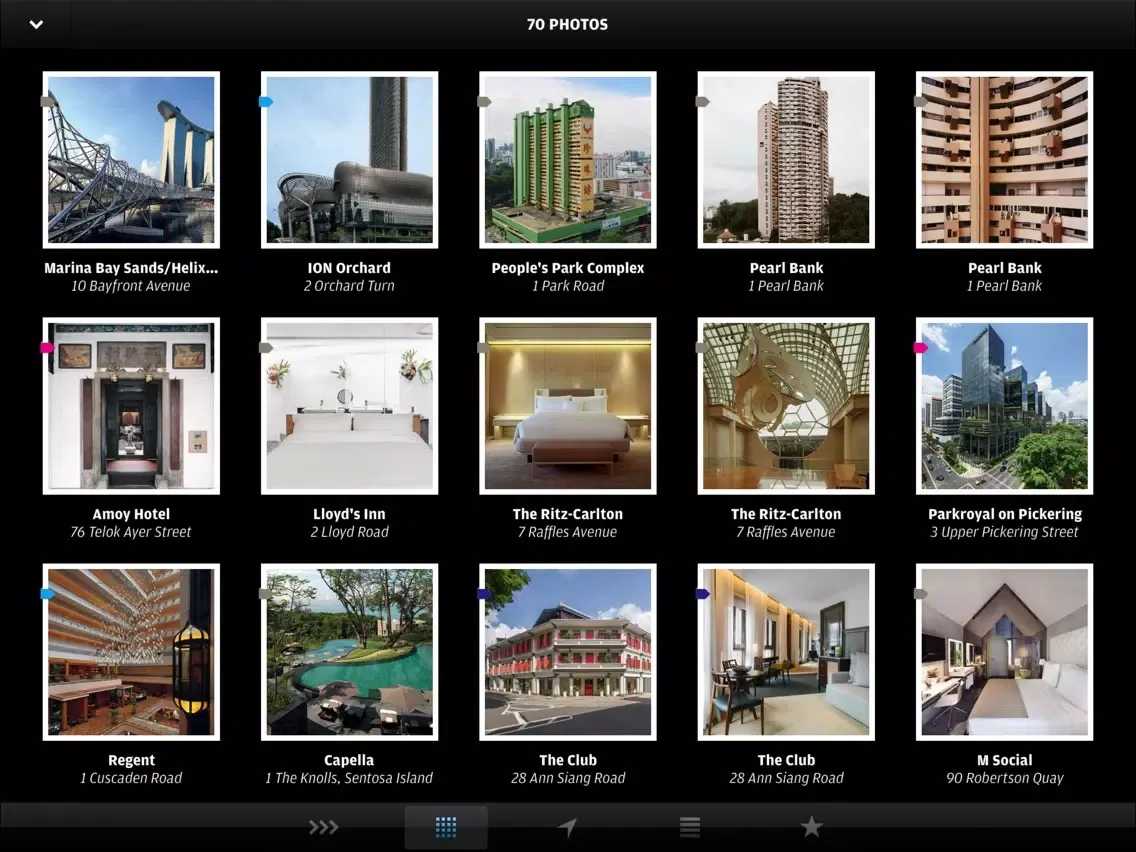Click the "76 Telok Ayer Street" address

[x=131, y=532]
